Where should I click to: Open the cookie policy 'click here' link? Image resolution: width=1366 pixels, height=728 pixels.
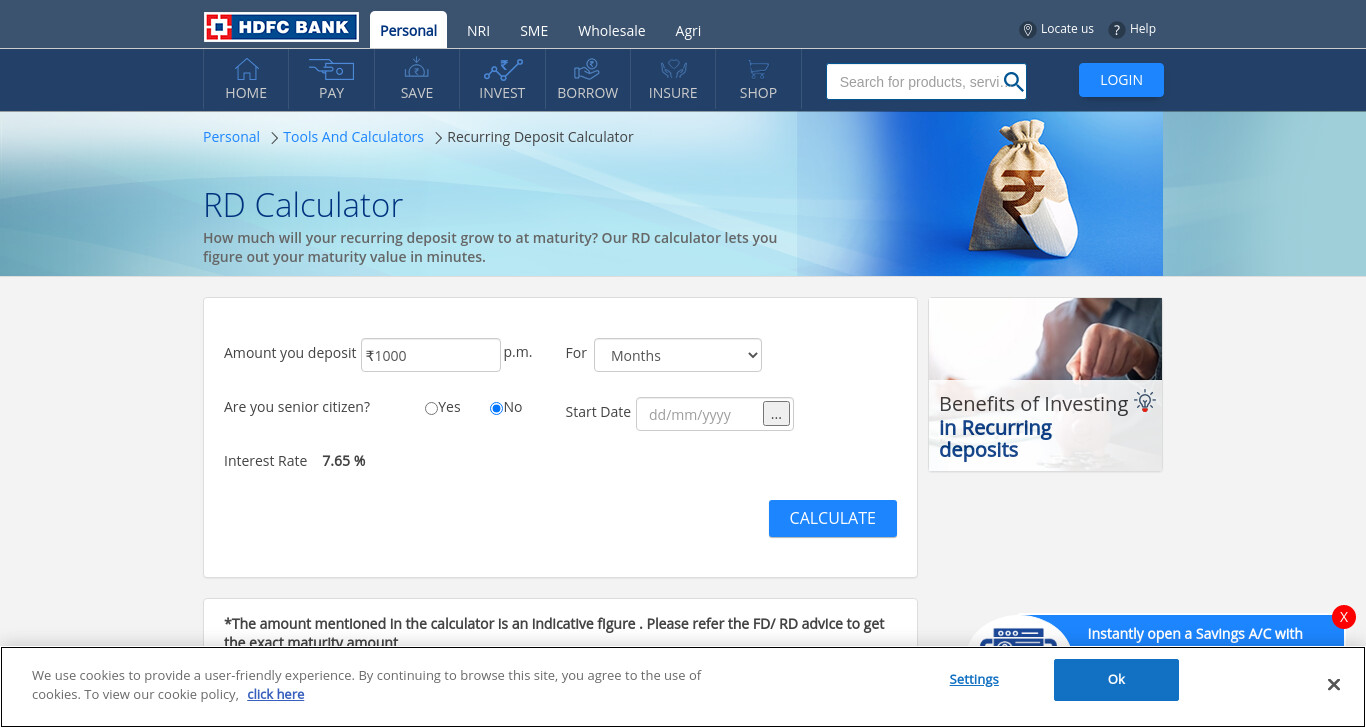pyautogui.click(x=276, y=694)
